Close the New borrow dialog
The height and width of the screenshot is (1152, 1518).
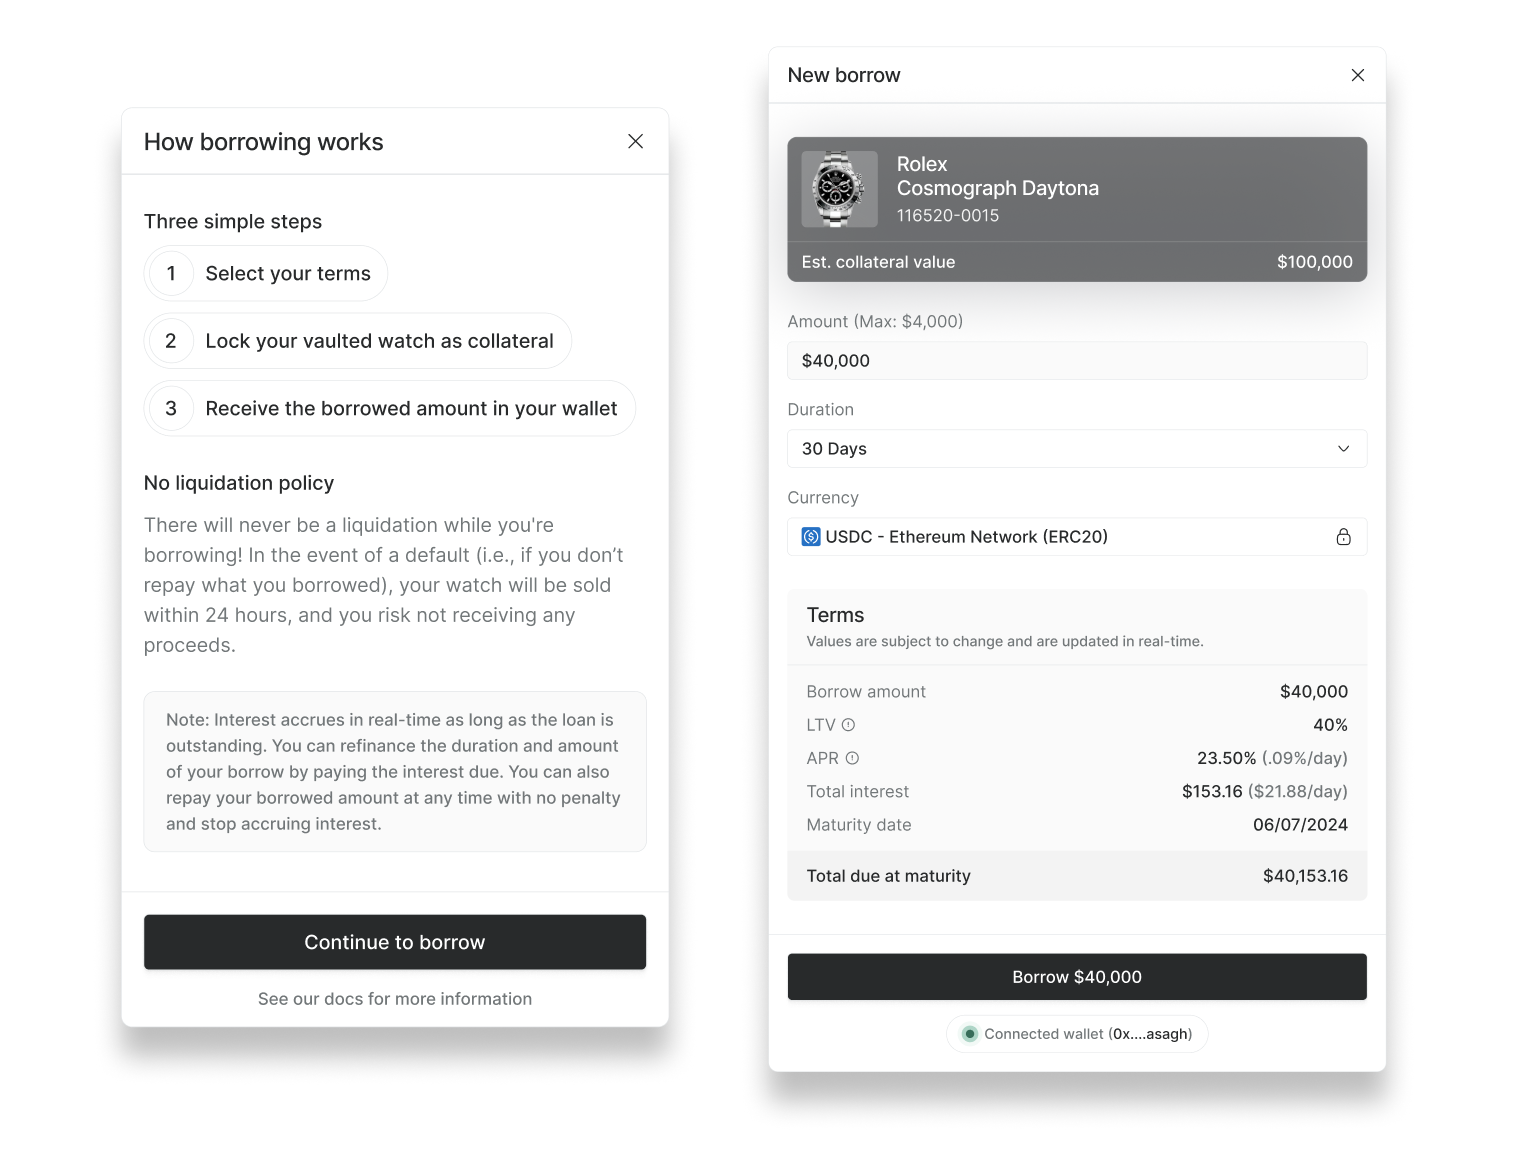[1357, 75]
